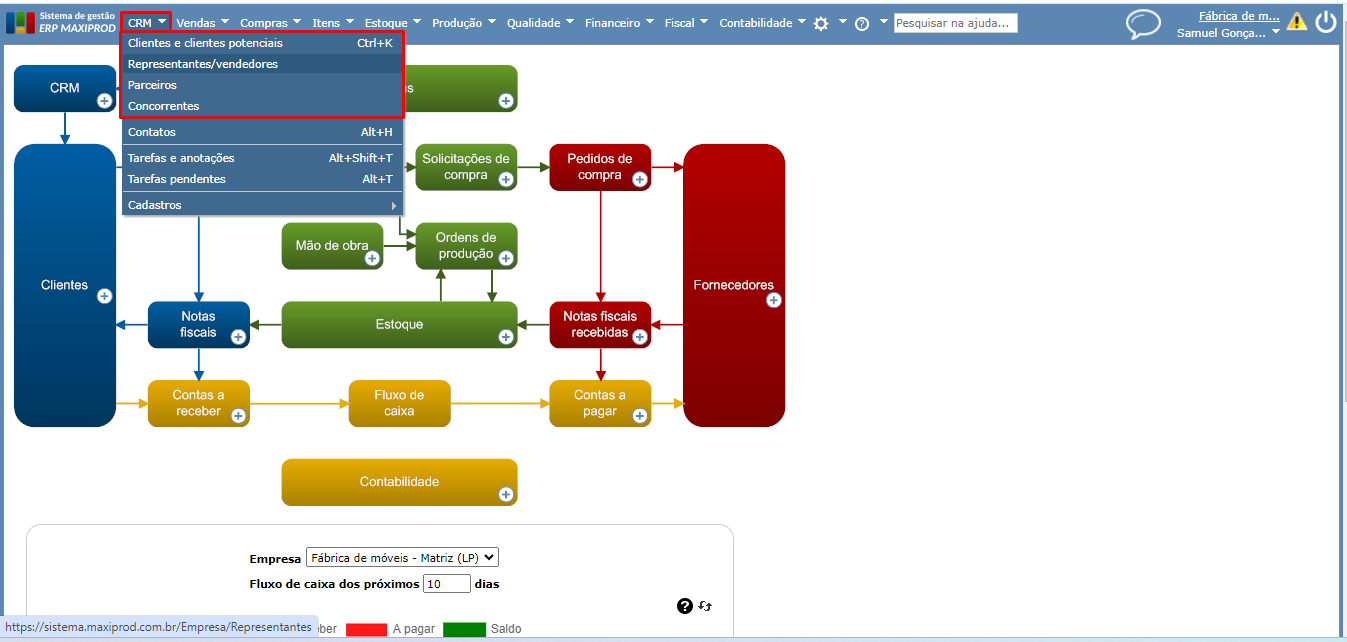This screenshot has width=1347, height=642.
Task: Open the chat speech bubble icon
Action: pyautogui.click(x=1143, y=24)
